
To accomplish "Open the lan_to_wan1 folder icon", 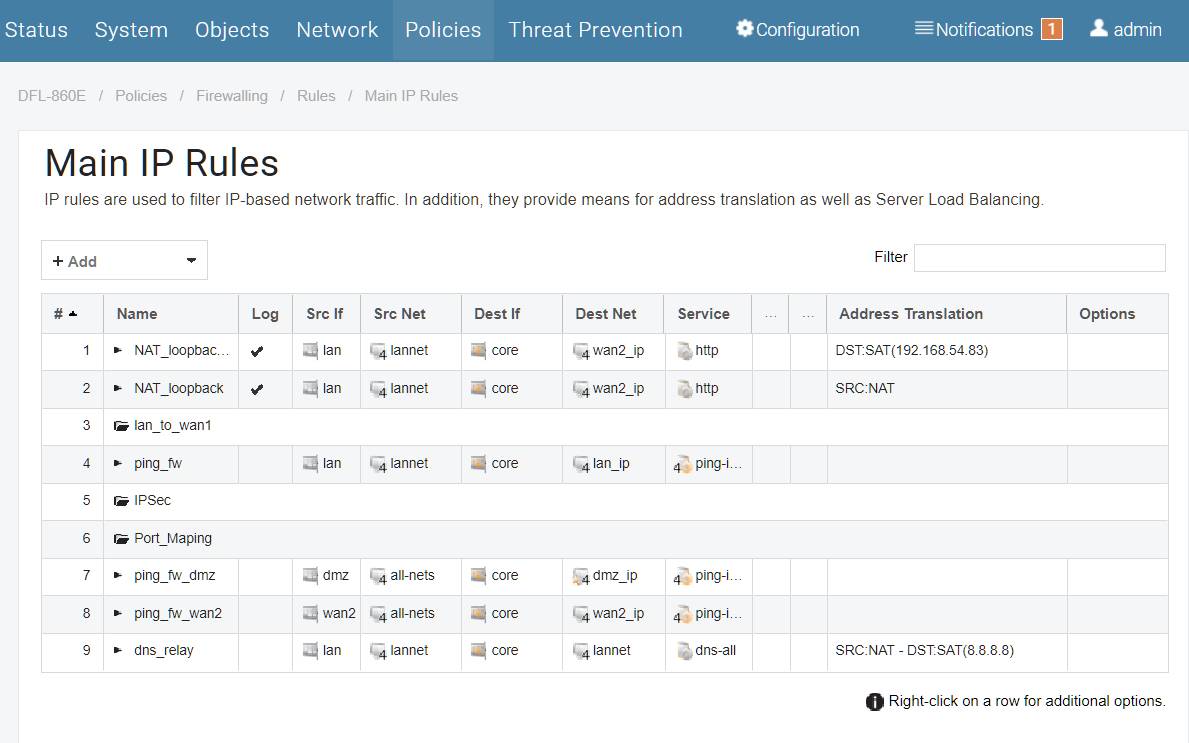I will click(121, 426).
